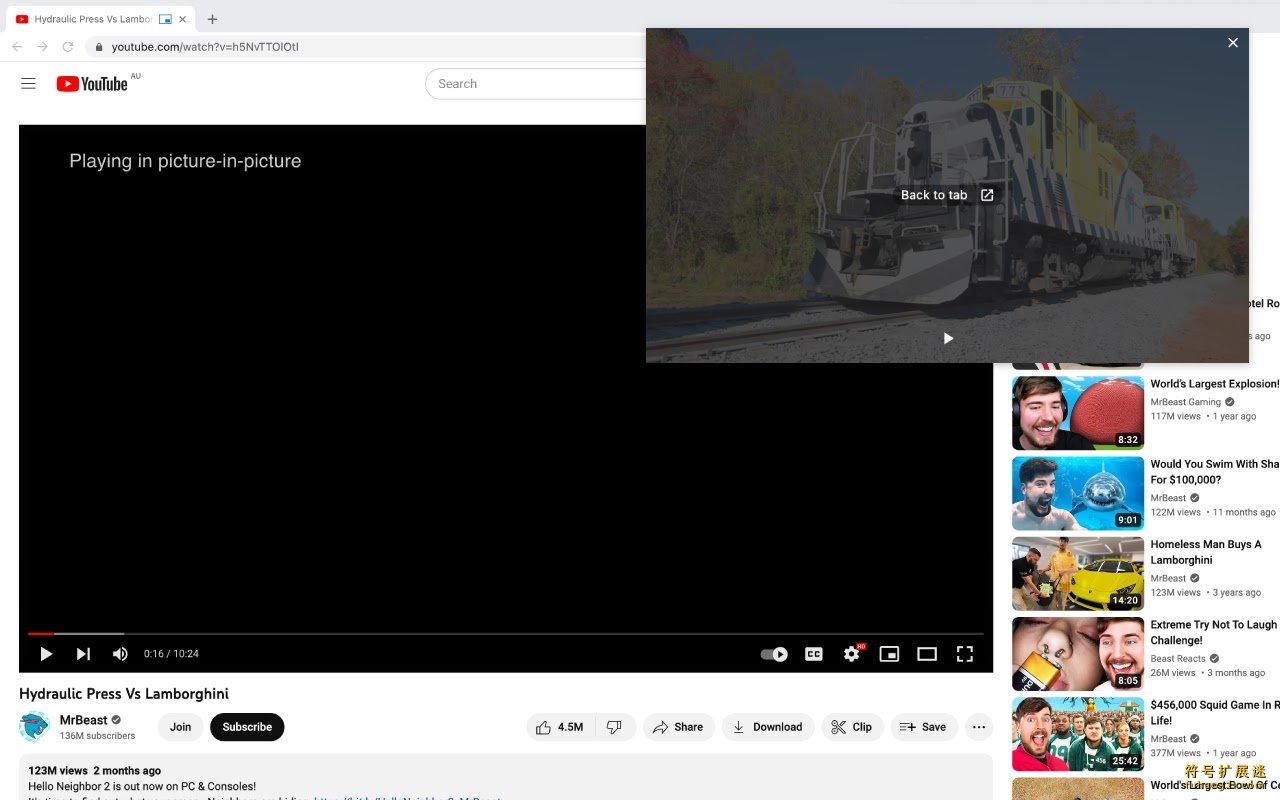
Task: Download the video
Action: (x=768, y=727)
